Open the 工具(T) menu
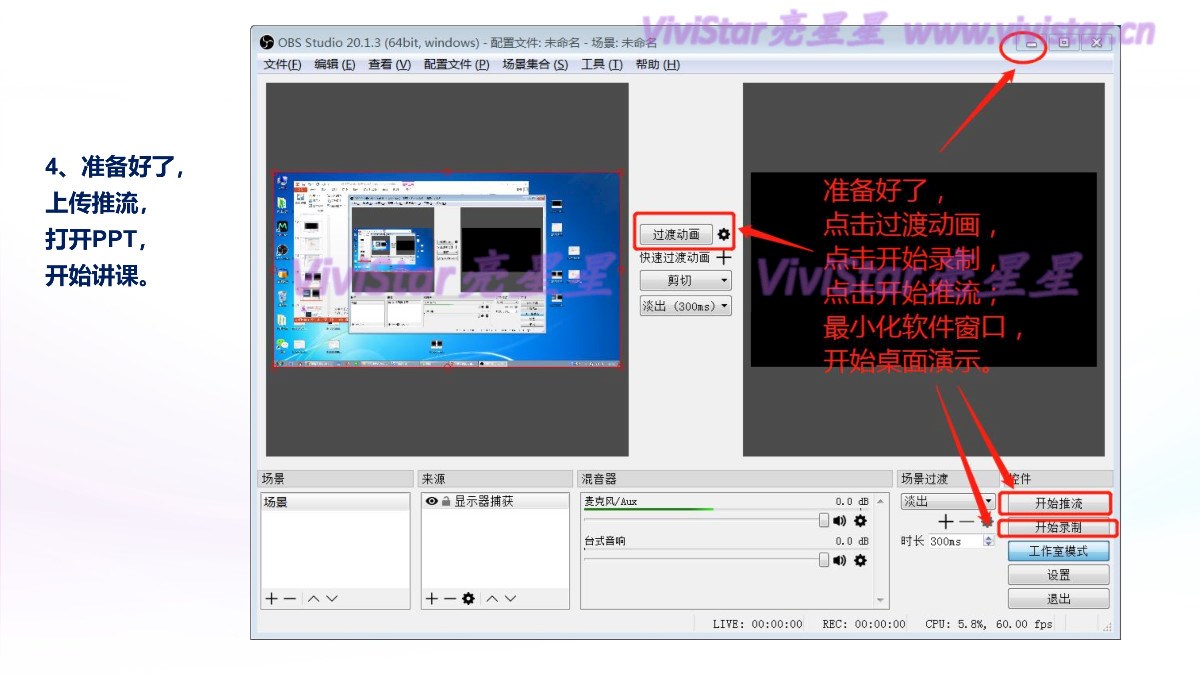 [x=601, y=65]
